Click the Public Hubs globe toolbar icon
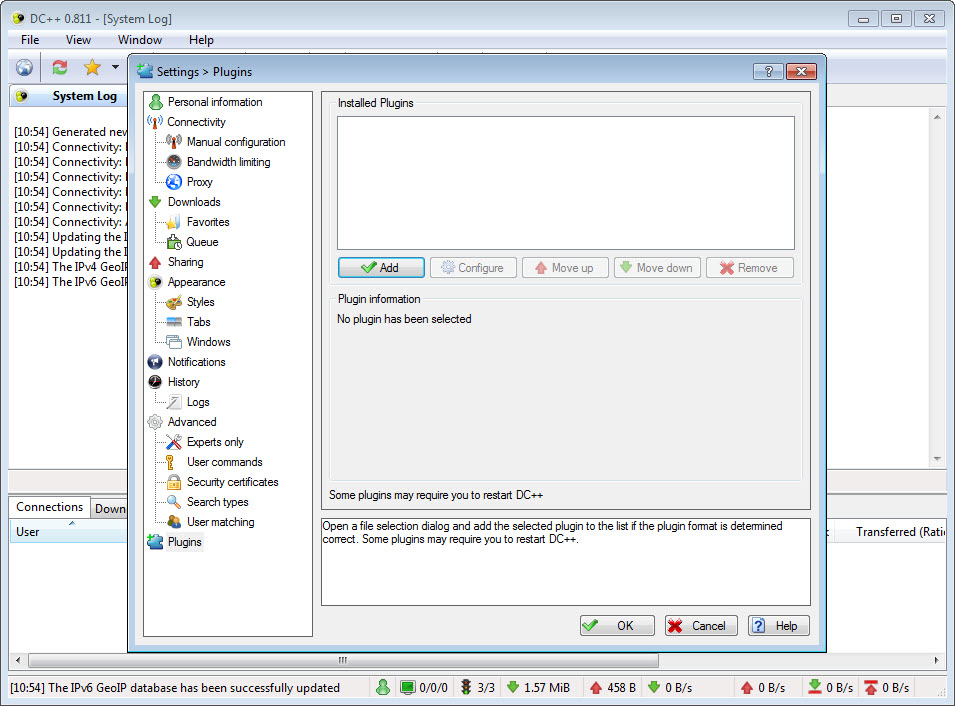 pos(24,67)
